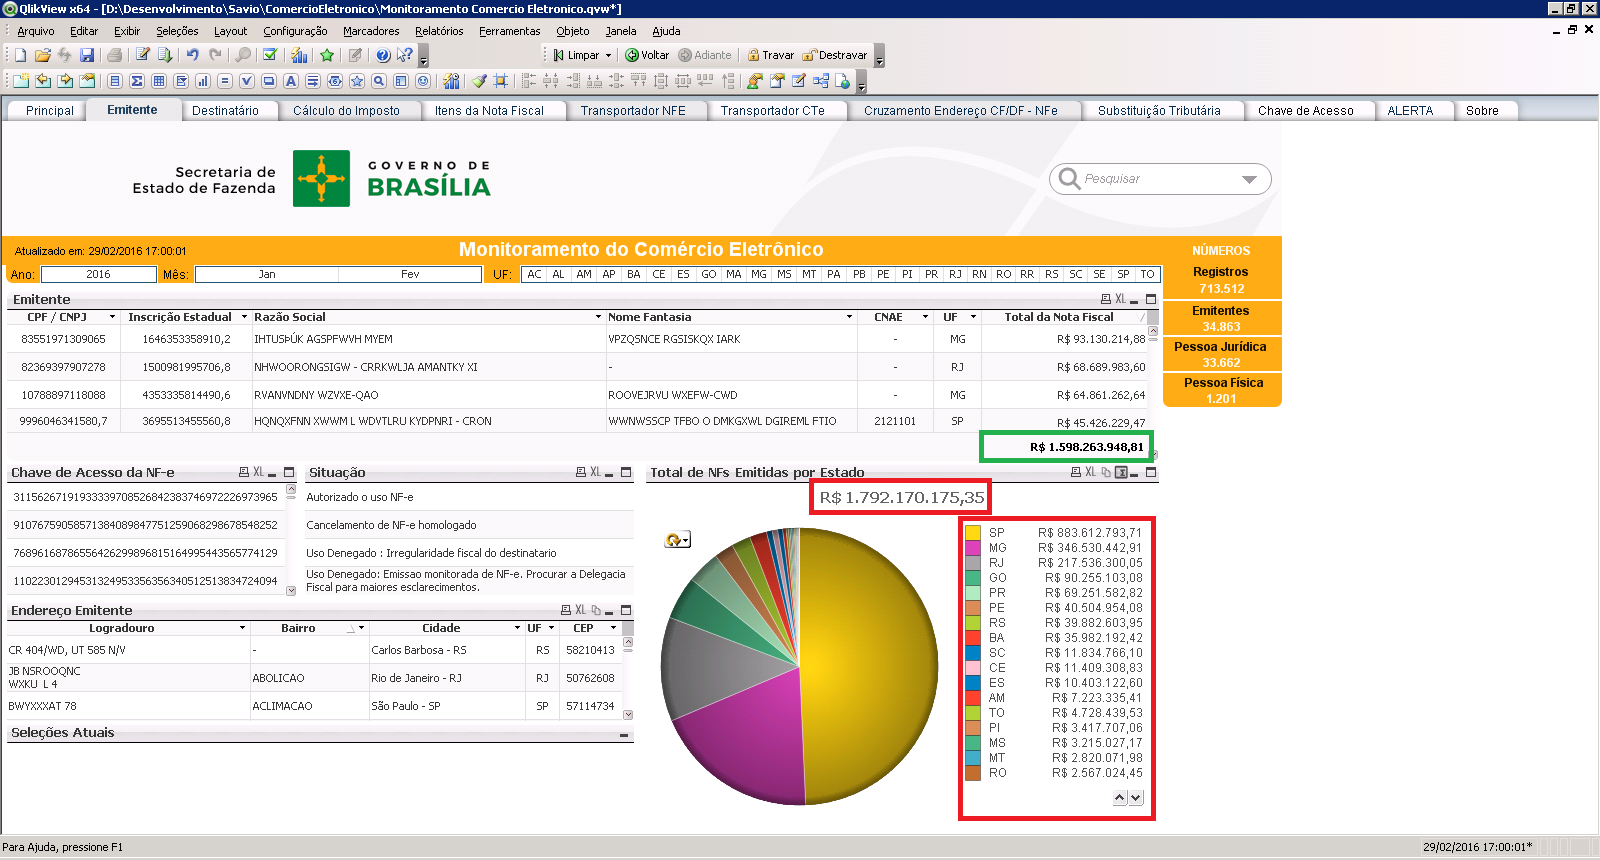This screenshot has height=860, width=1600.
Task: Open the Nome Fantasia column dropdown
Action: point(849,317)
